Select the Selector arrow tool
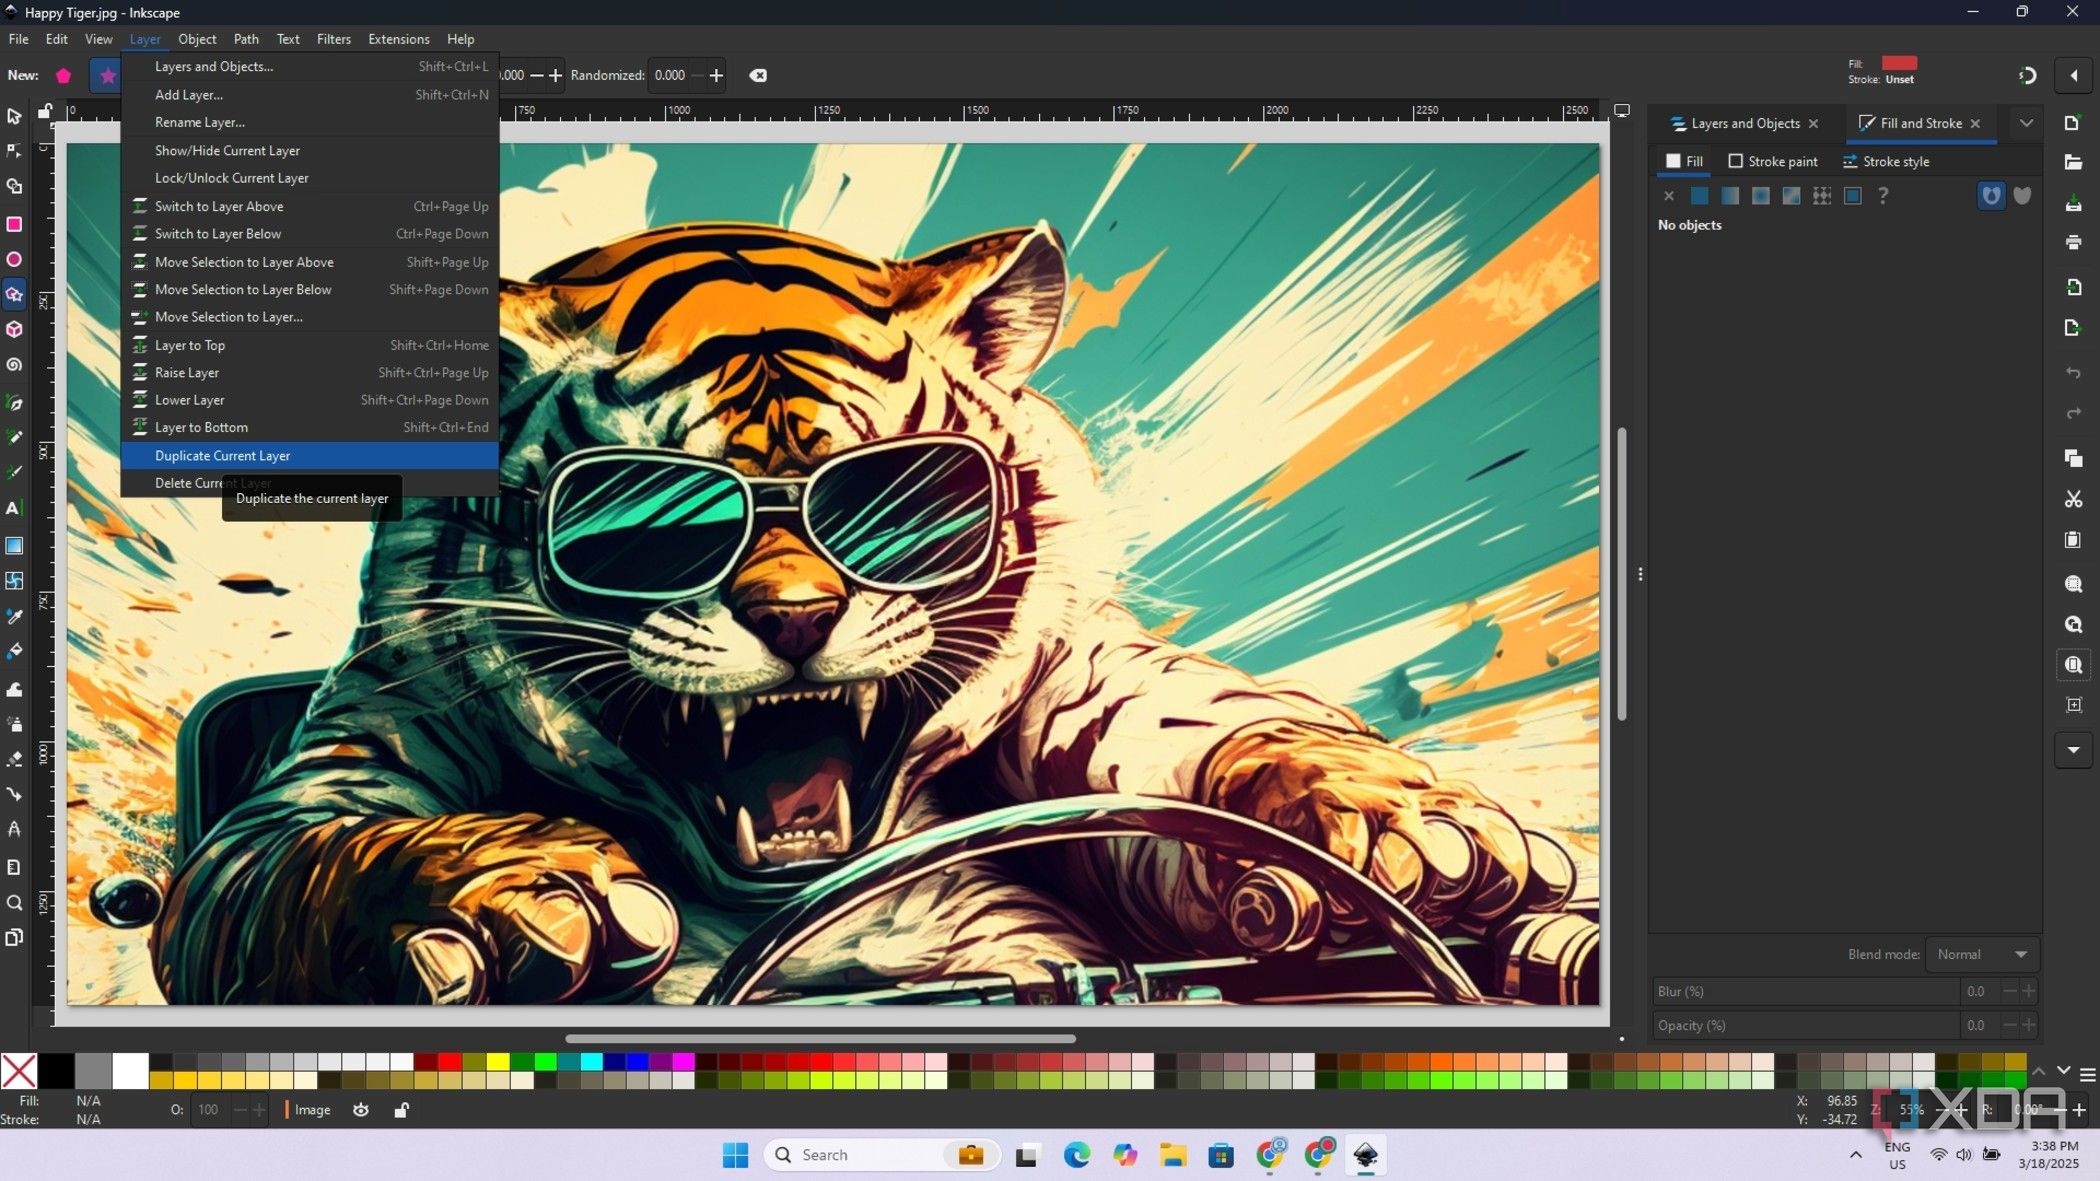The width and height of the screenshot is (2100, 1181). pyautogui.click(x=14, y=116)
